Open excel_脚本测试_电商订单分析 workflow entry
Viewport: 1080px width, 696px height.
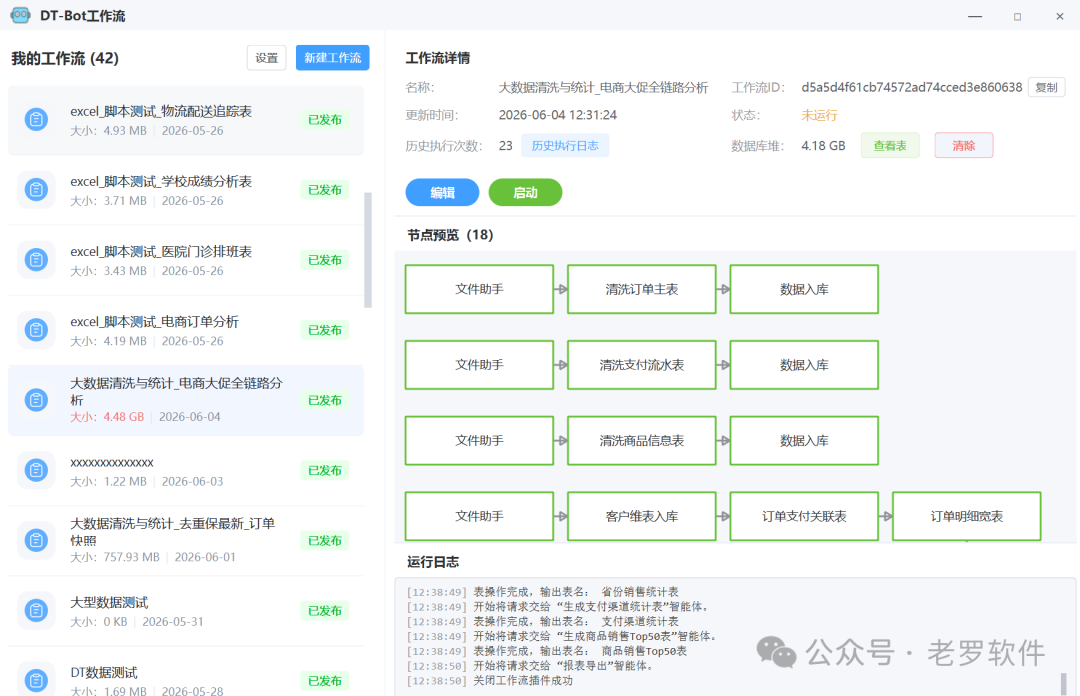click(x=185, y=331)
